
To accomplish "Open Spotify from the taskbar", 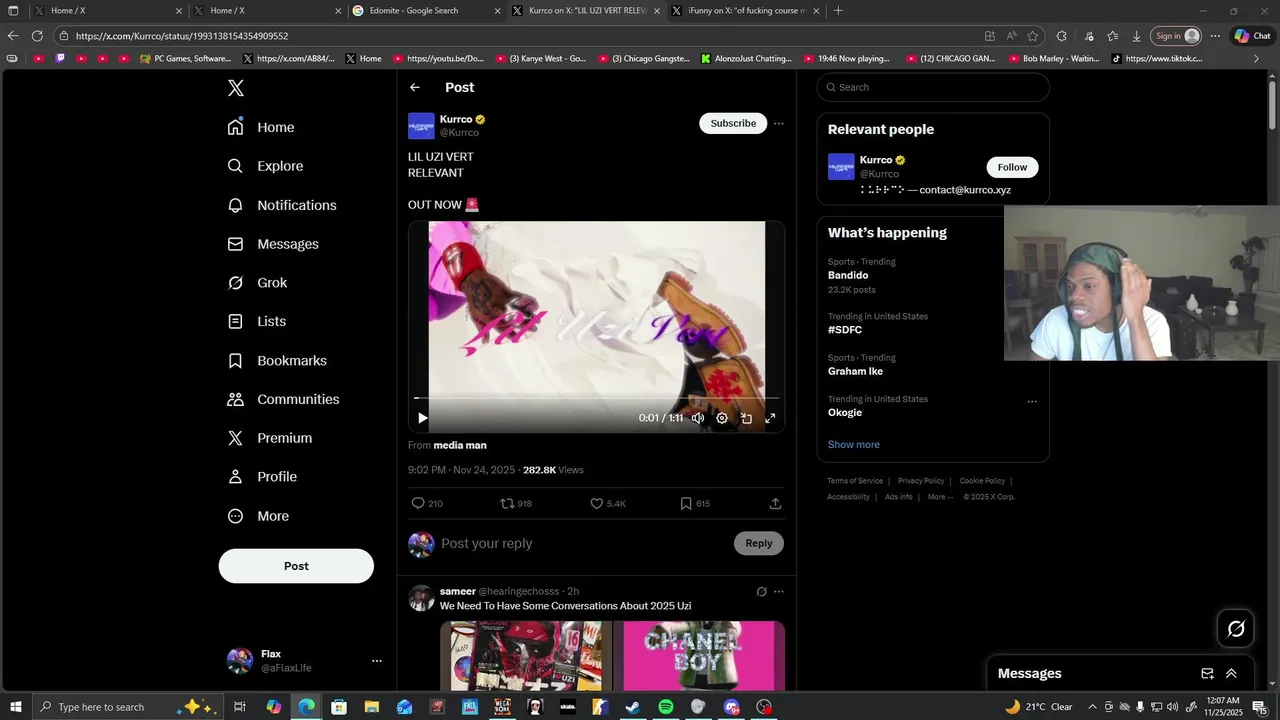I will point(666,707).
